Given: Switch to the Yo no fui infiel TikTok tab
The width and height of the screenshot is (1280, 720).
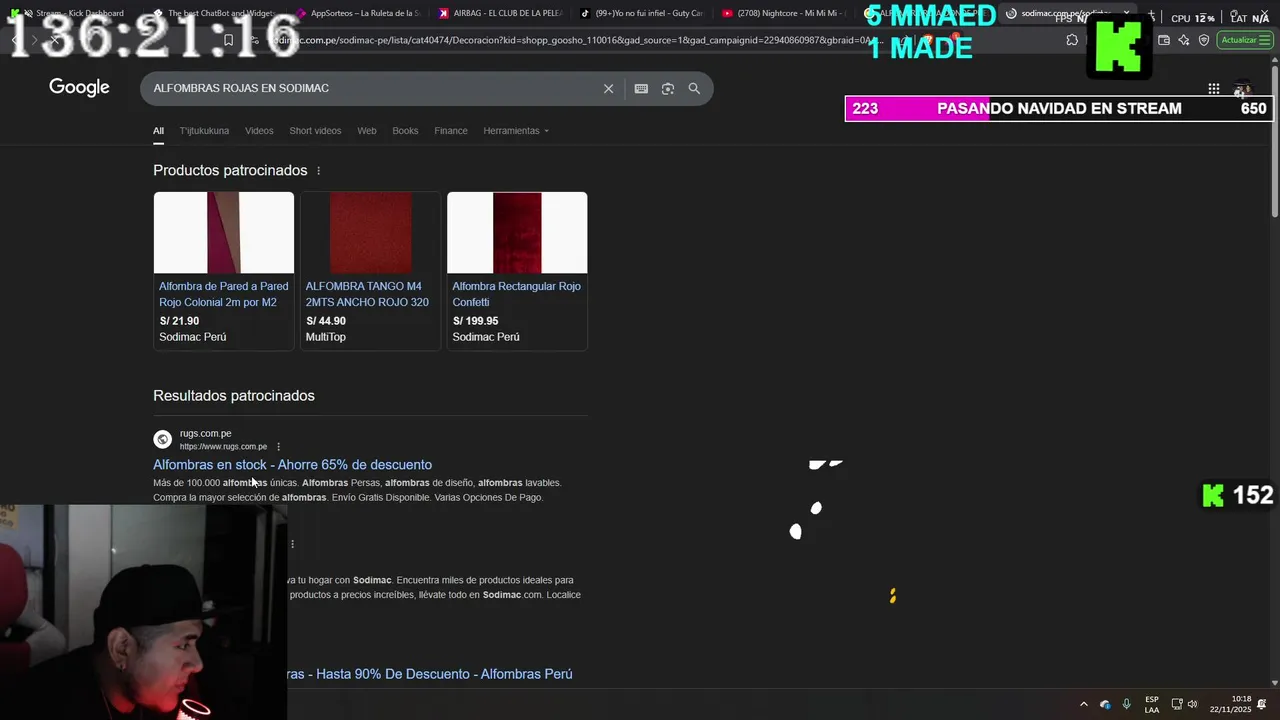Looking at the screenshot, I should pyautogui.click(x=641, y=13).
